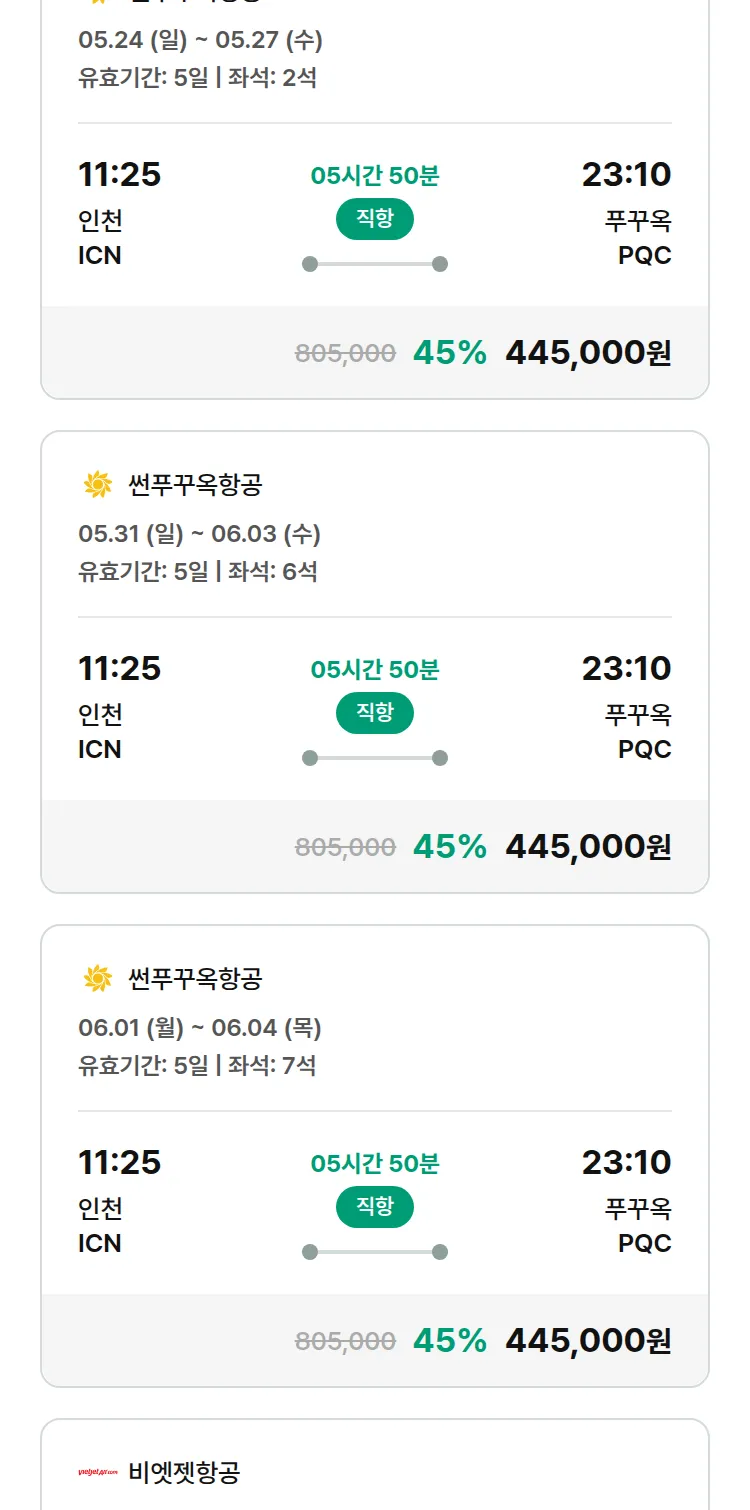Open the 06.01 (월) ~ 06.04 (목) flight

pyautogui.click(x=200, y=1028)
